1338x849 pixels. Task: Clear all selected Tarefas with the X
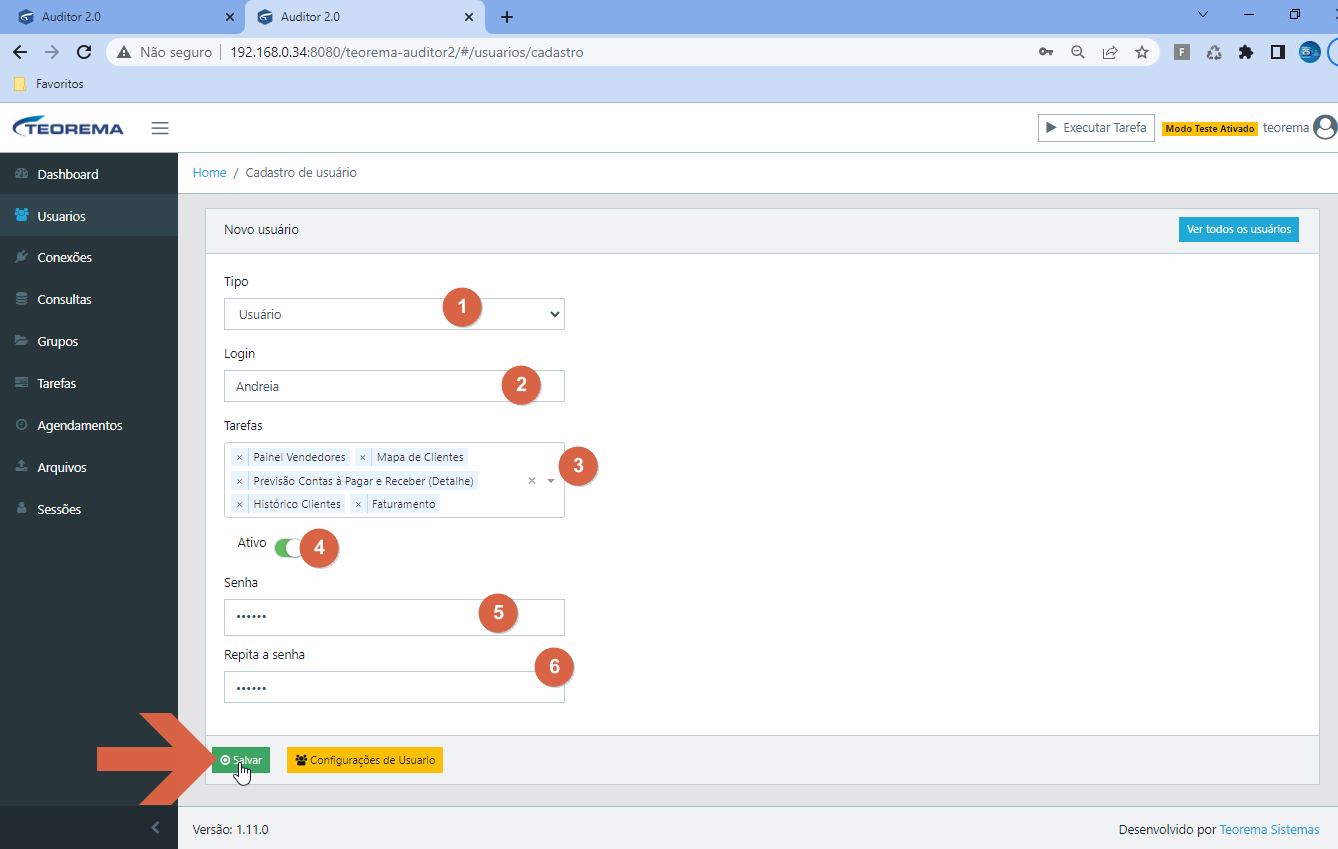click(x=532, y=481)
